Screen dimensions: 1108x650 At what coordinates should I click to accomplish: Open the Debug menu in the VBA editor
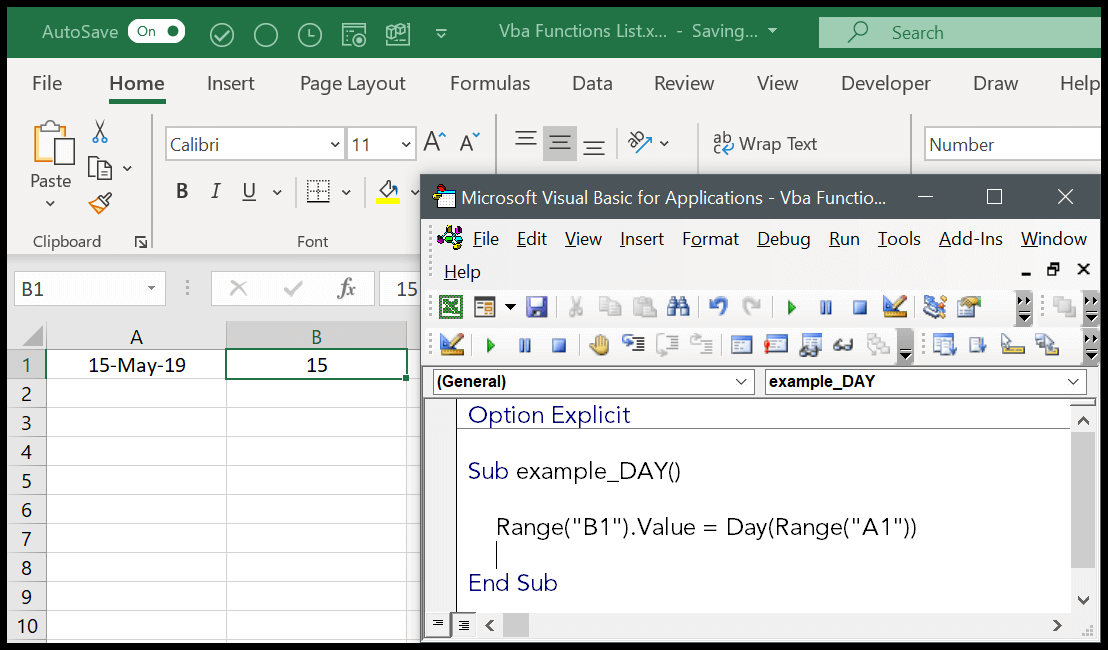783,239
